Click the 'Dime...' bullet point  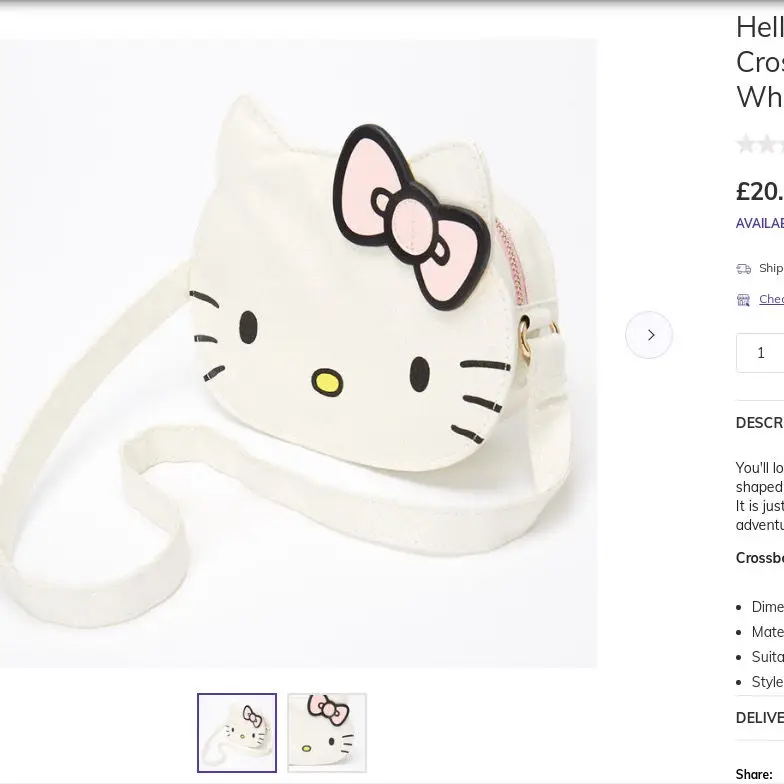[767, 607]
